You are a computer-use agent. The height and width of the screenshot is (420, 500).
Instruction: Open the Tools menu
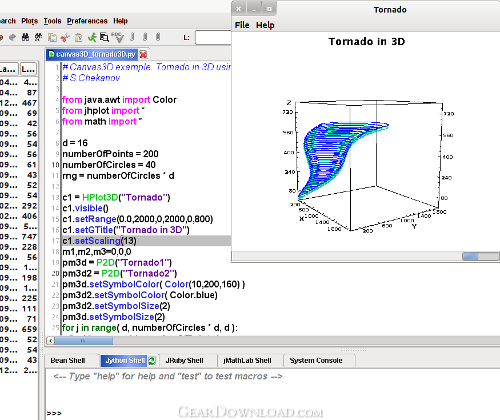(x=52, y=21)
